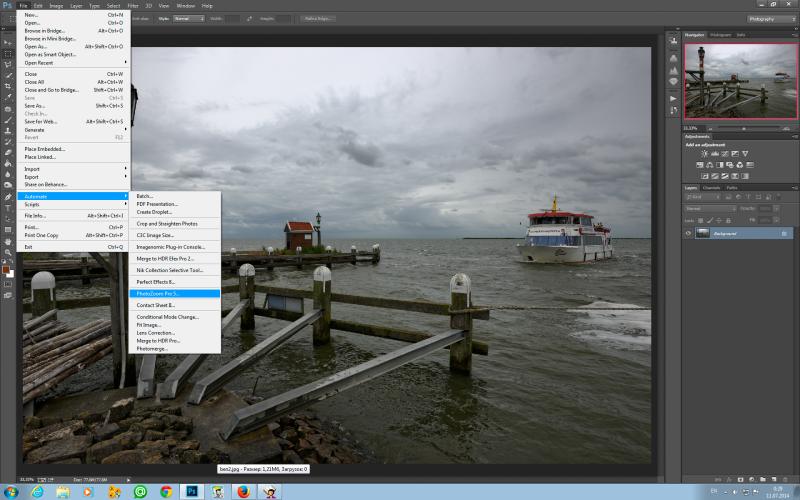Add a Curves adjustment
Viewport: 800px width, 500px height.
(725, 154)
